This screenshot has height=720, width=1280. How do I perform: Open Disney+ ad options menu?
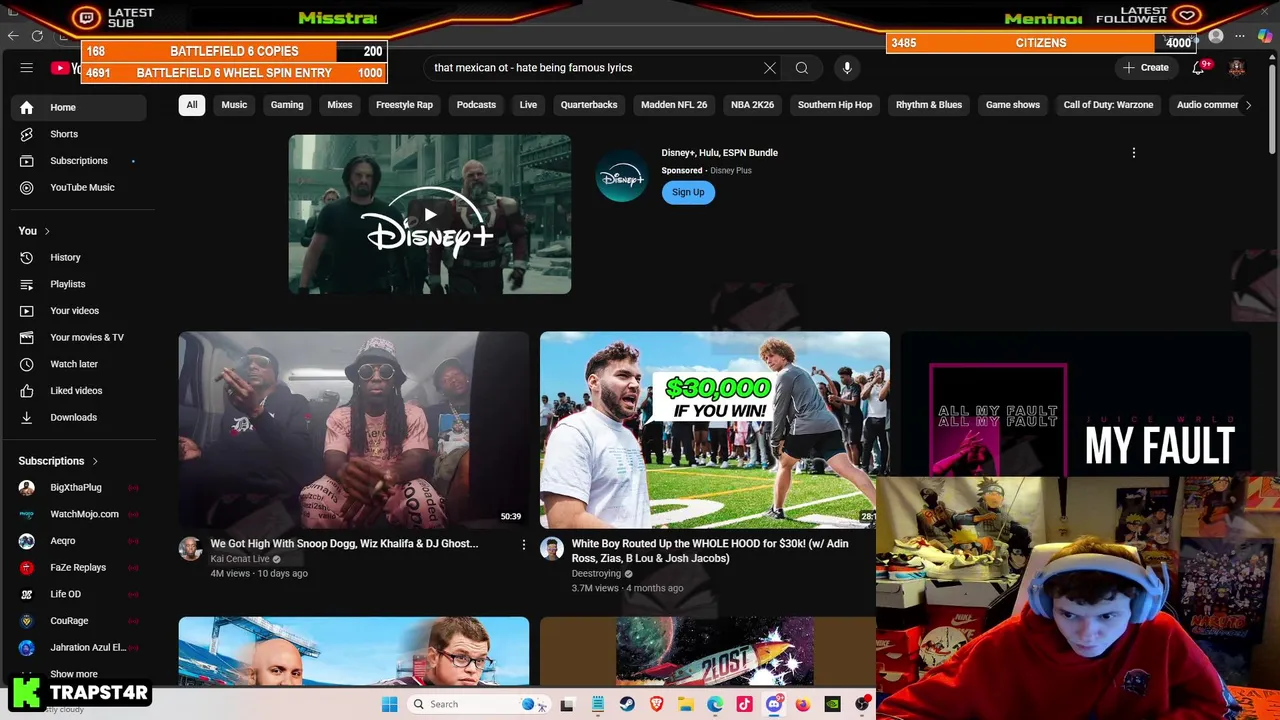point(1134,153)
